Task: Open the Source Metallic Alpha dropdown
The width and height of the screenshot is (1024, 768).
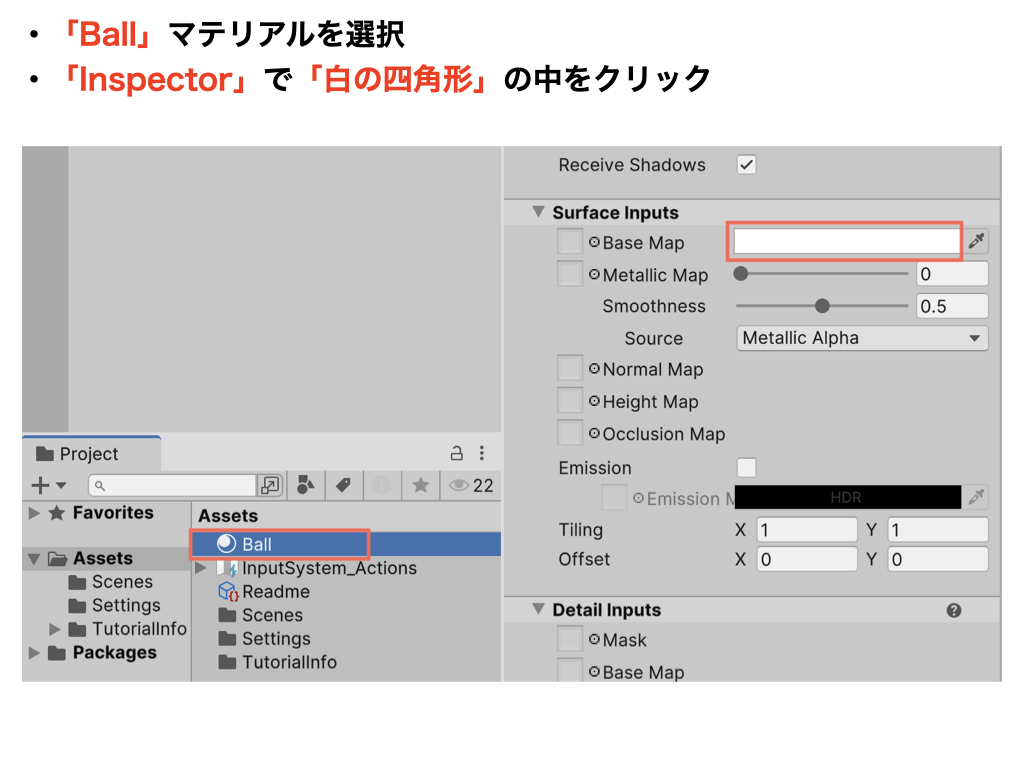Action: [x=861, y=338]
